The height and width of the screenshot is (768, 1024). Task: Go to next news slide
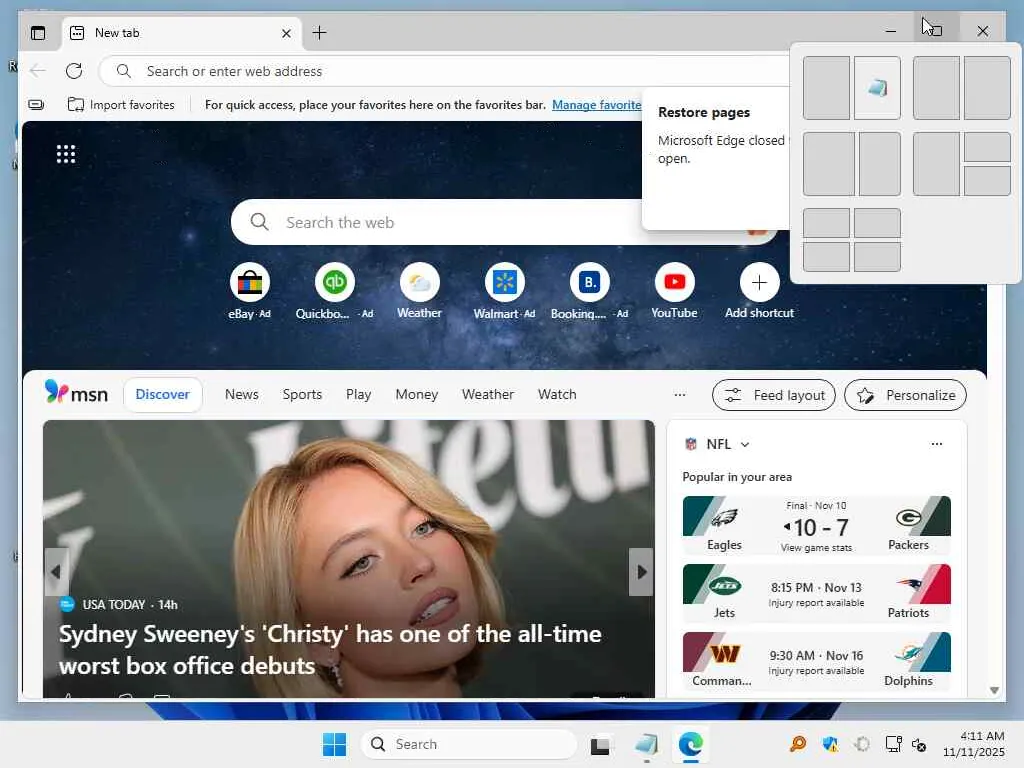point(641,572)
